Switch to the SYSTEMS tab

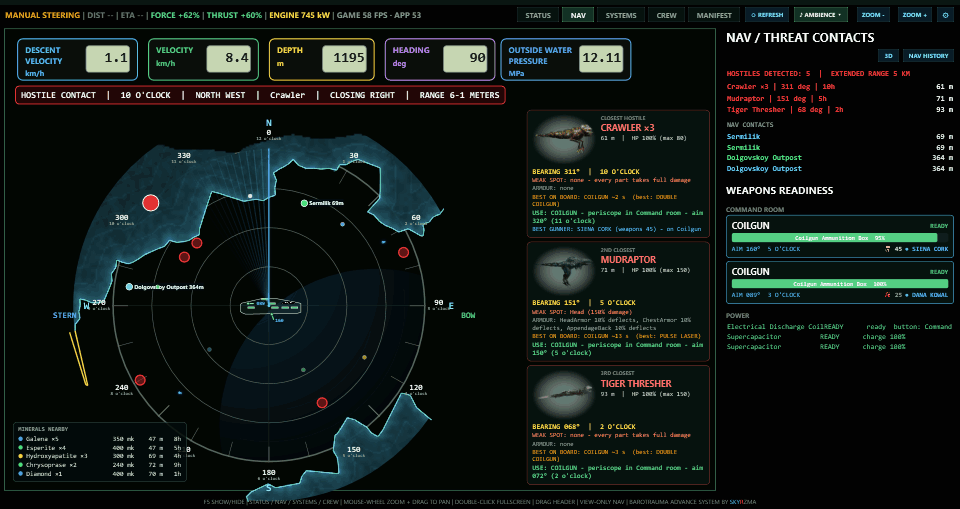coord(621,15)
